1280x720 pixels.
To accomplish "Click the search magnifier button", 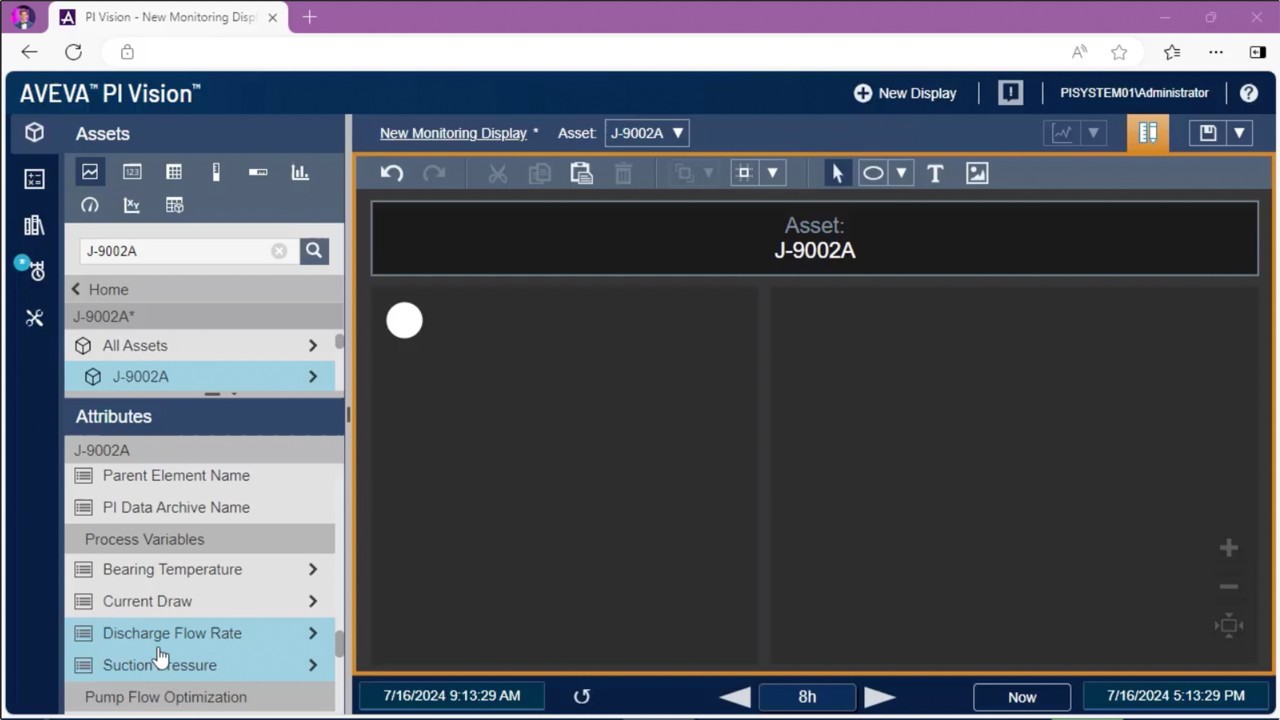I will [x=314, y=251].
